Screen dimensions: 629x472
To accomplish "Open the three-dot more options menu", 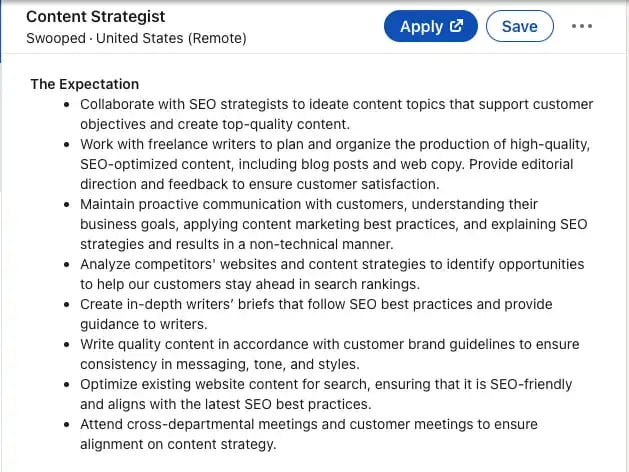I will pos(582,27).
